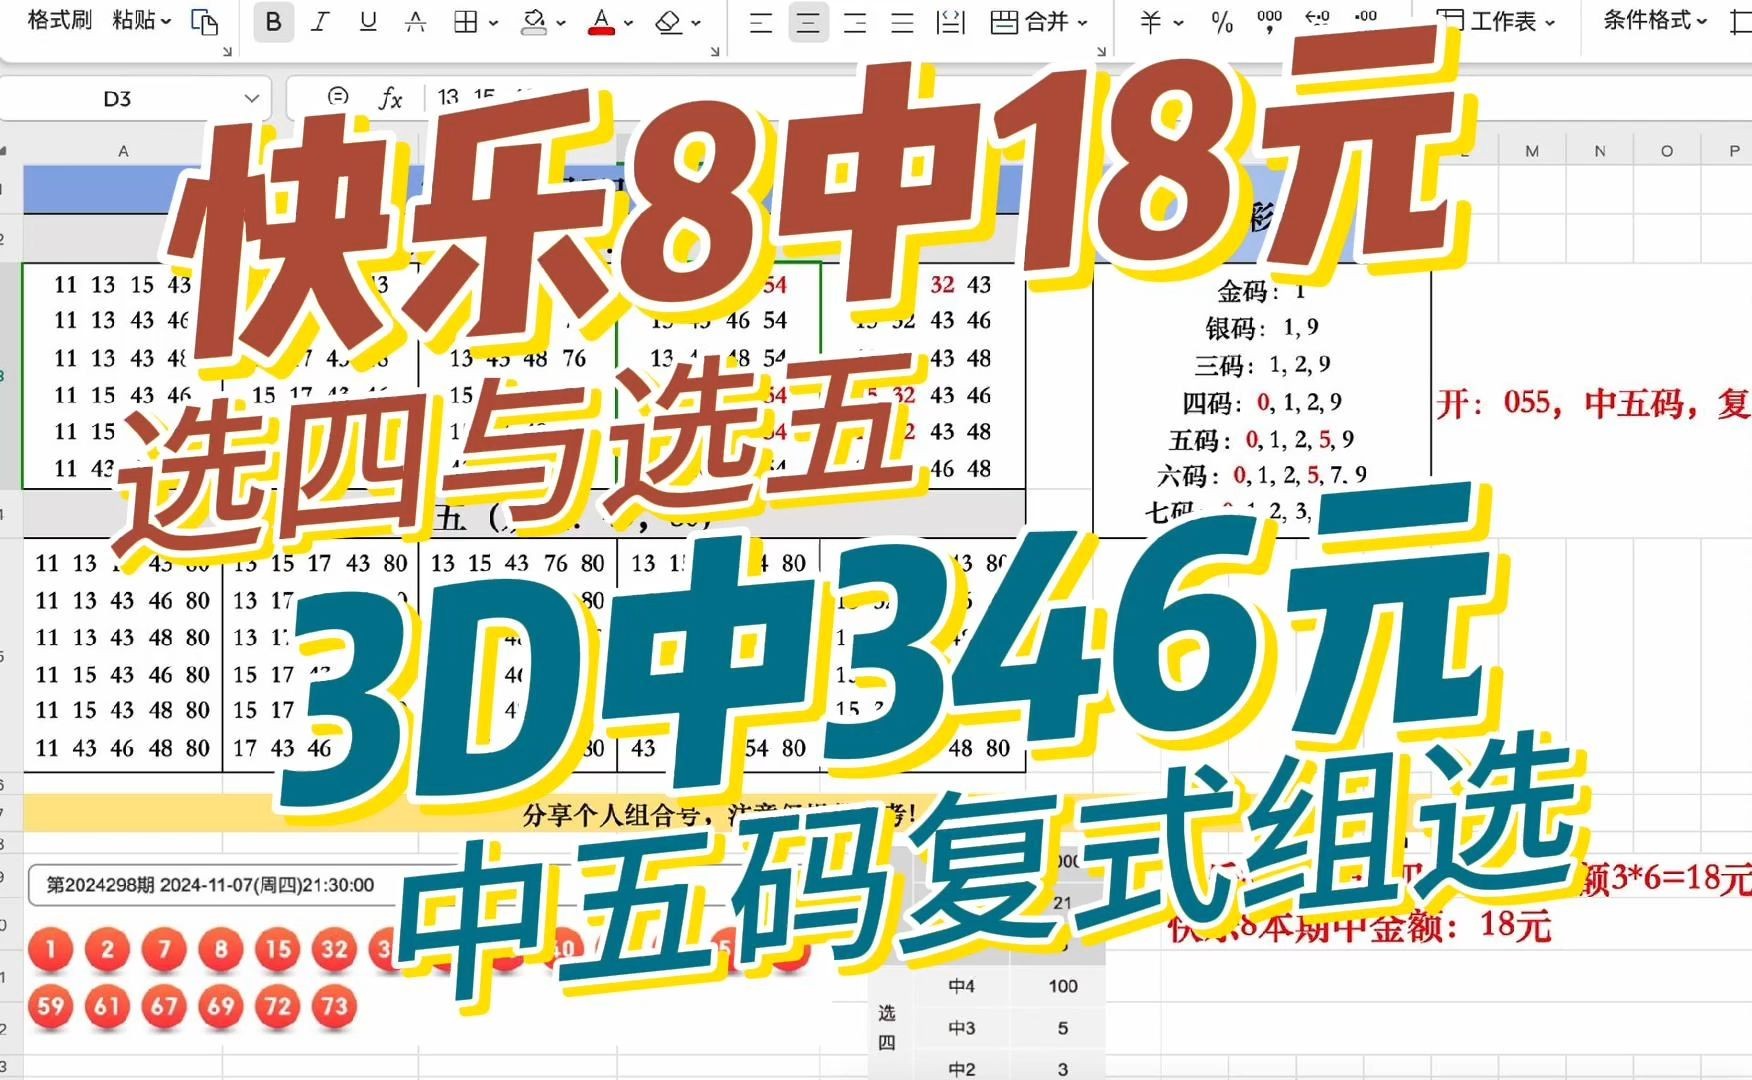This screenshot has height=1080, width=1752.
Task: Click the Format Painter (格式刷) button
Action: tap(59, 20)
